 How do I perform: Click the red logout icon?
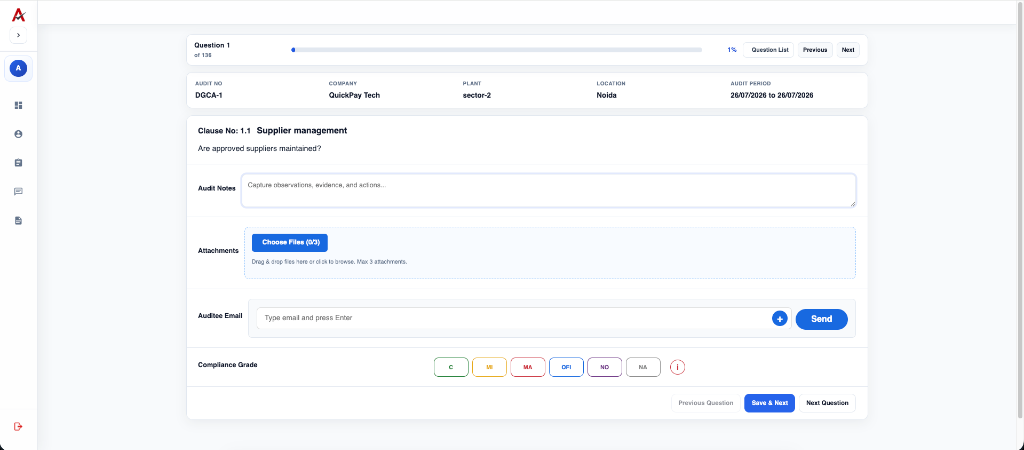[x=18, y=426]
